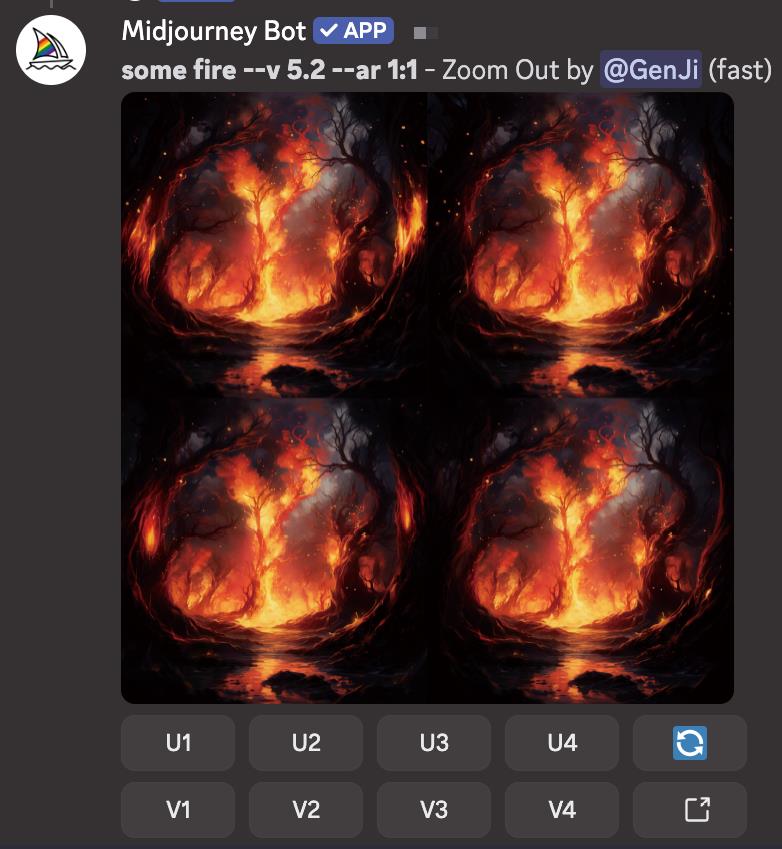This screenshot has width=782, height=849.
Task: Open the top-left fire image in the grid
Action: (274, 245)
